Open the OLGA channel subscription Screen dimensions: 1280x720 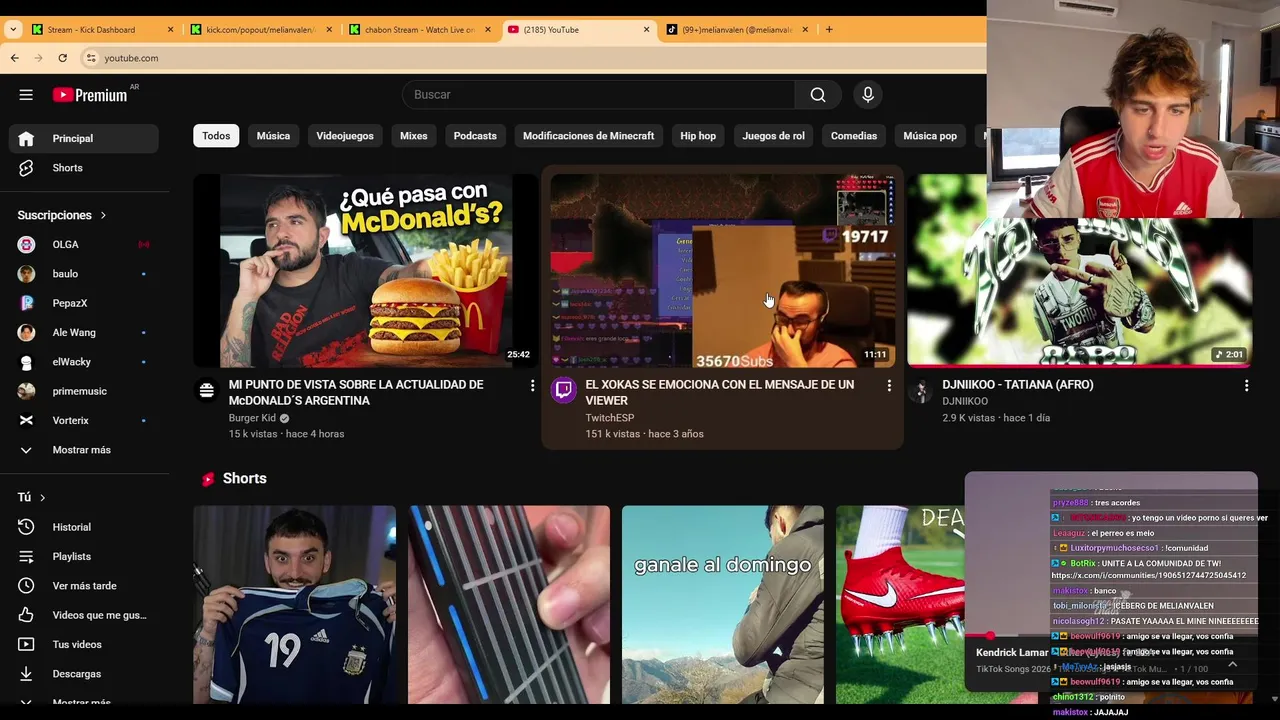[x=84, y=244]
